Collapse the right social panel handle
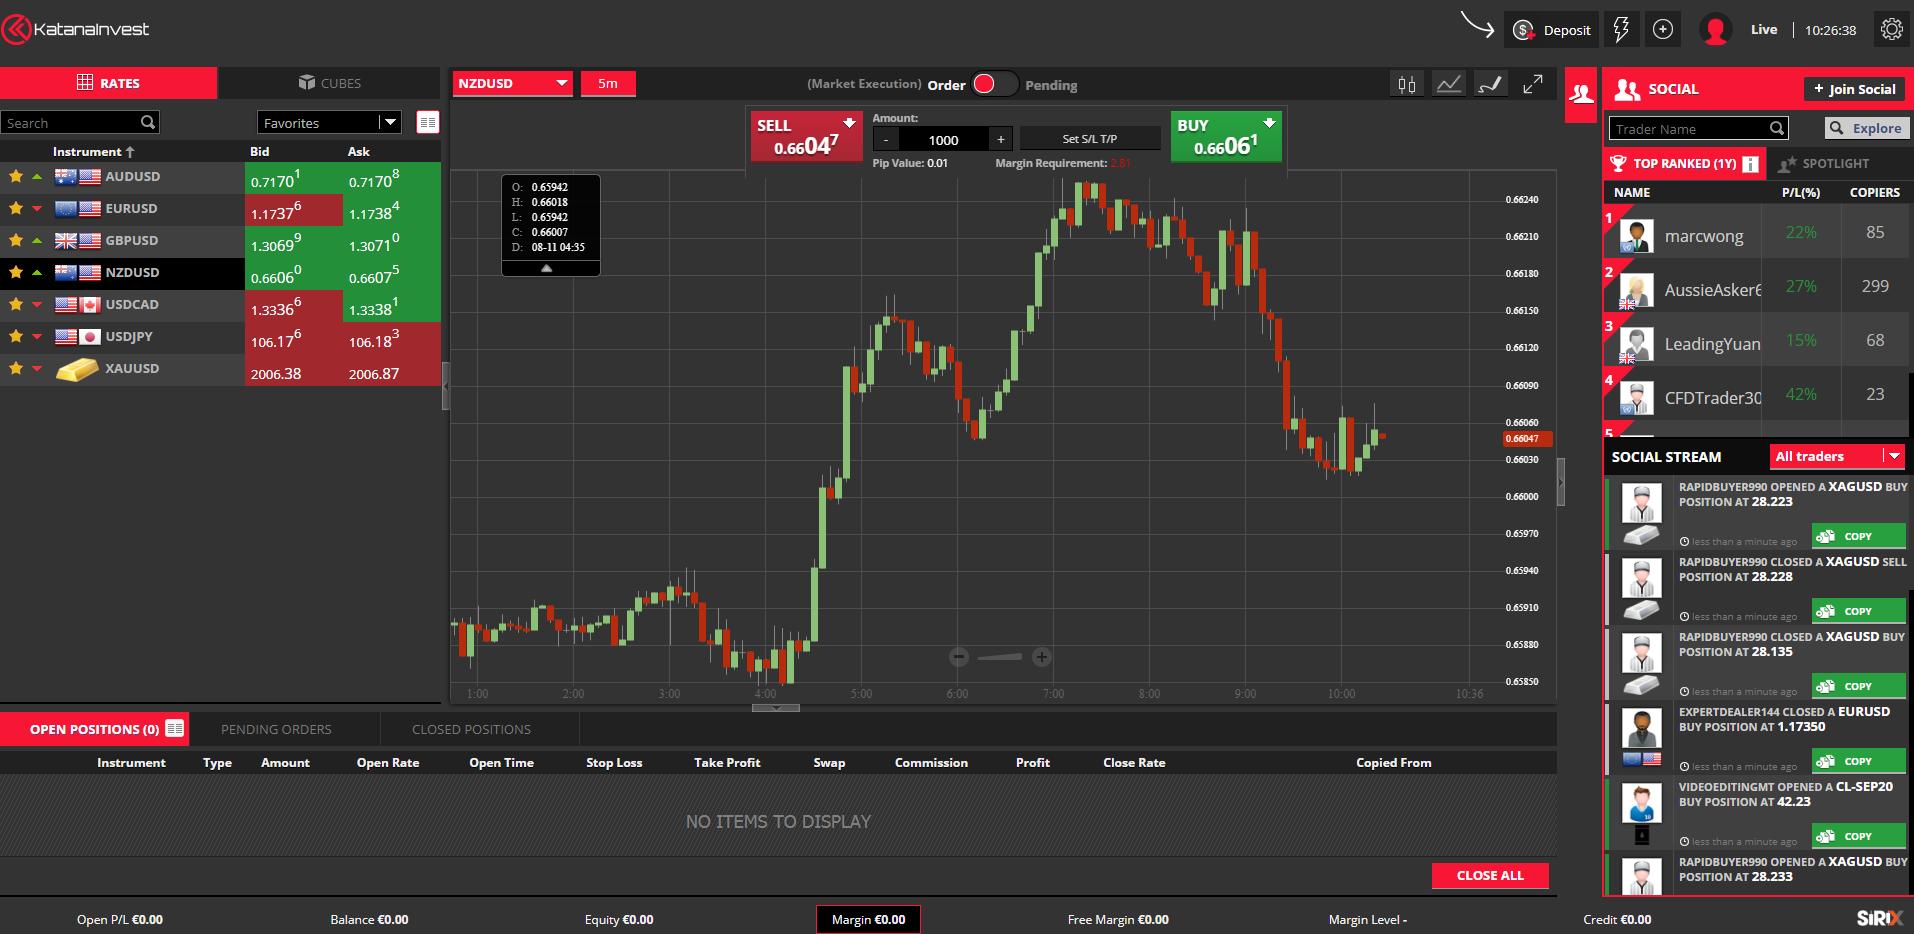This screenshot has width=1914, height=934. pos(1561,482)
